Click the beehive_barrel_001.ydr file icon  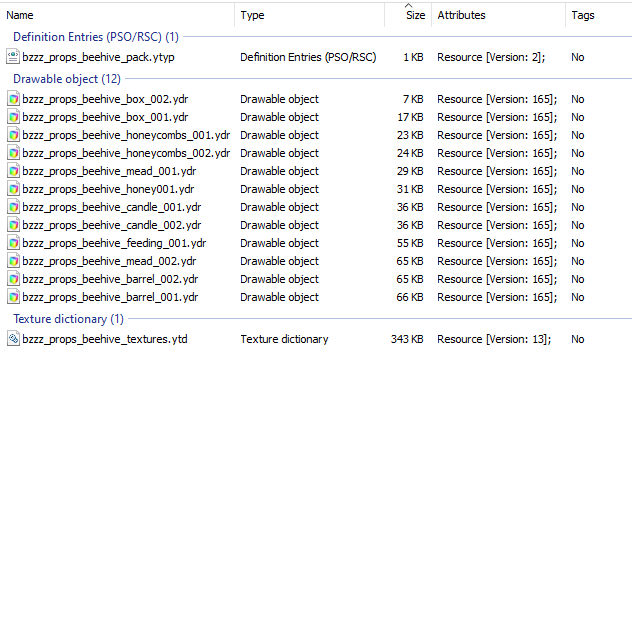pyautogui.click(x=13, y=297)
